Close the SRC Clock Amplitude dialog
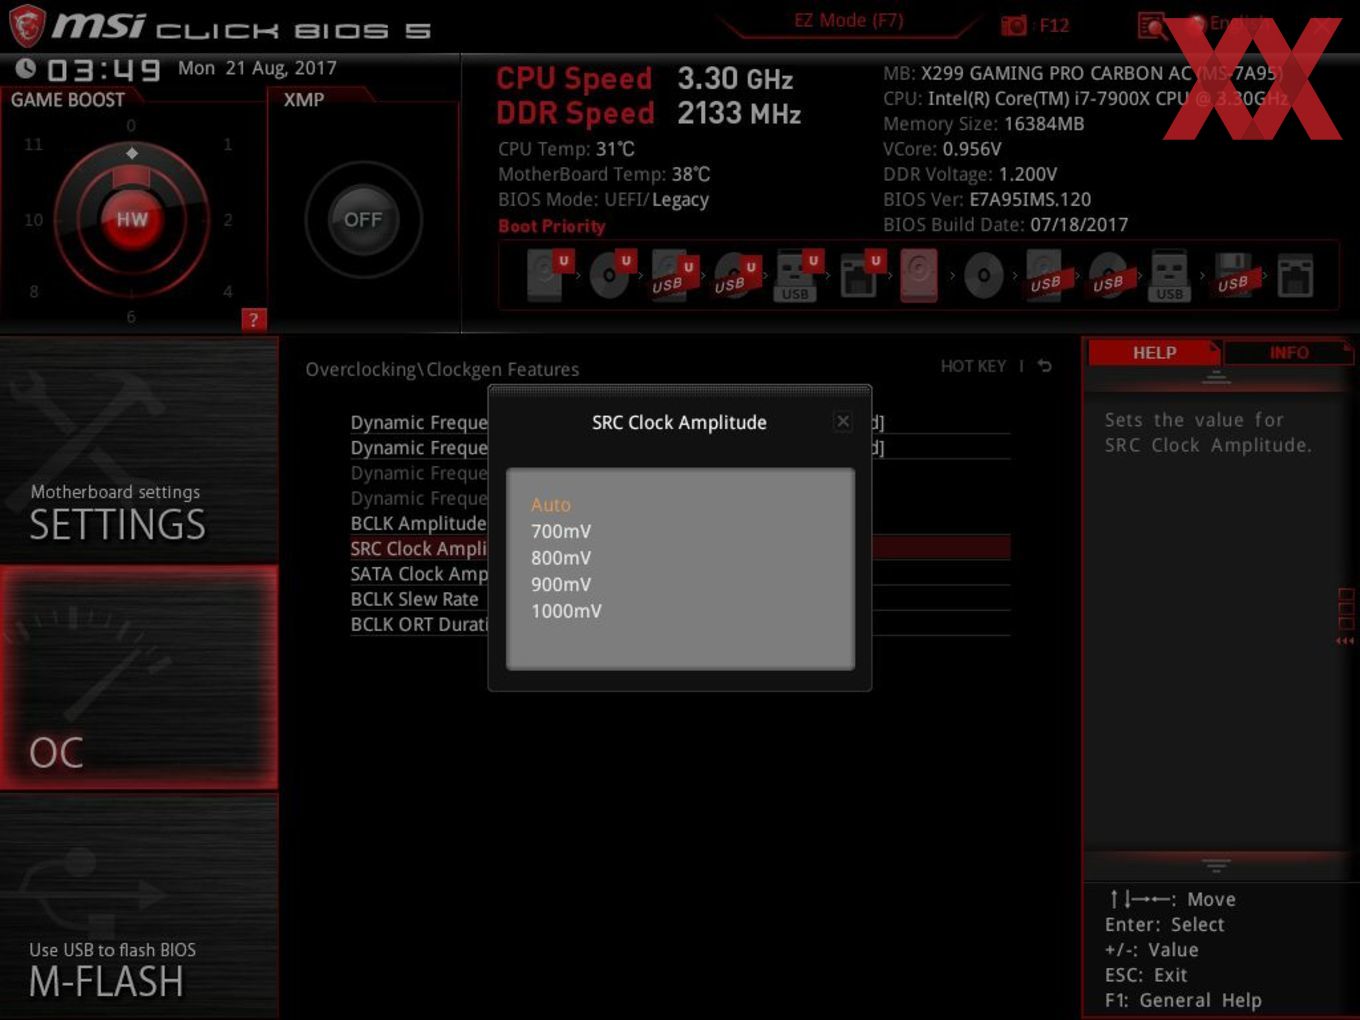 tap(843, 422)
